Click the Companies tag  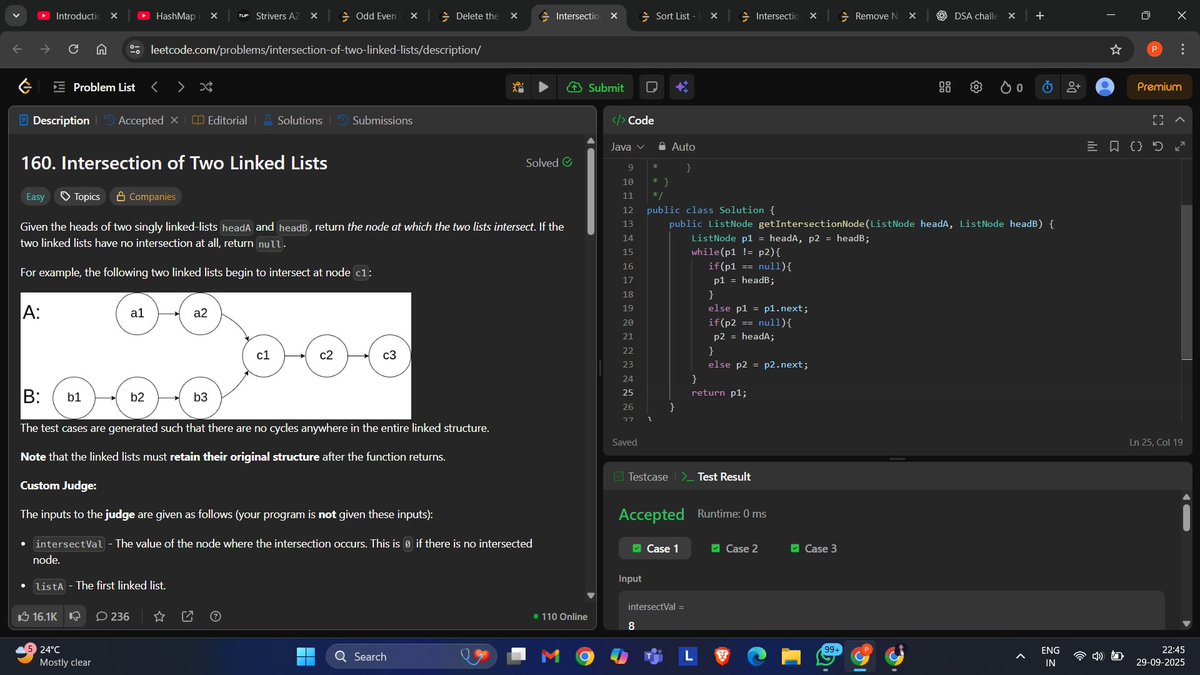click(x=146, y=196)
